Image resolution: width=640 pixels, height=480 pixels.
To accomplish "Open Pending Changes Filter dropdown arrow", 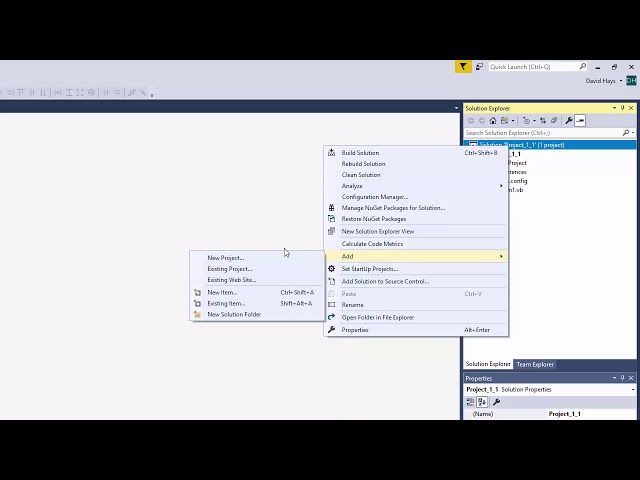I will pyautogui.click(x=534, y=121).
